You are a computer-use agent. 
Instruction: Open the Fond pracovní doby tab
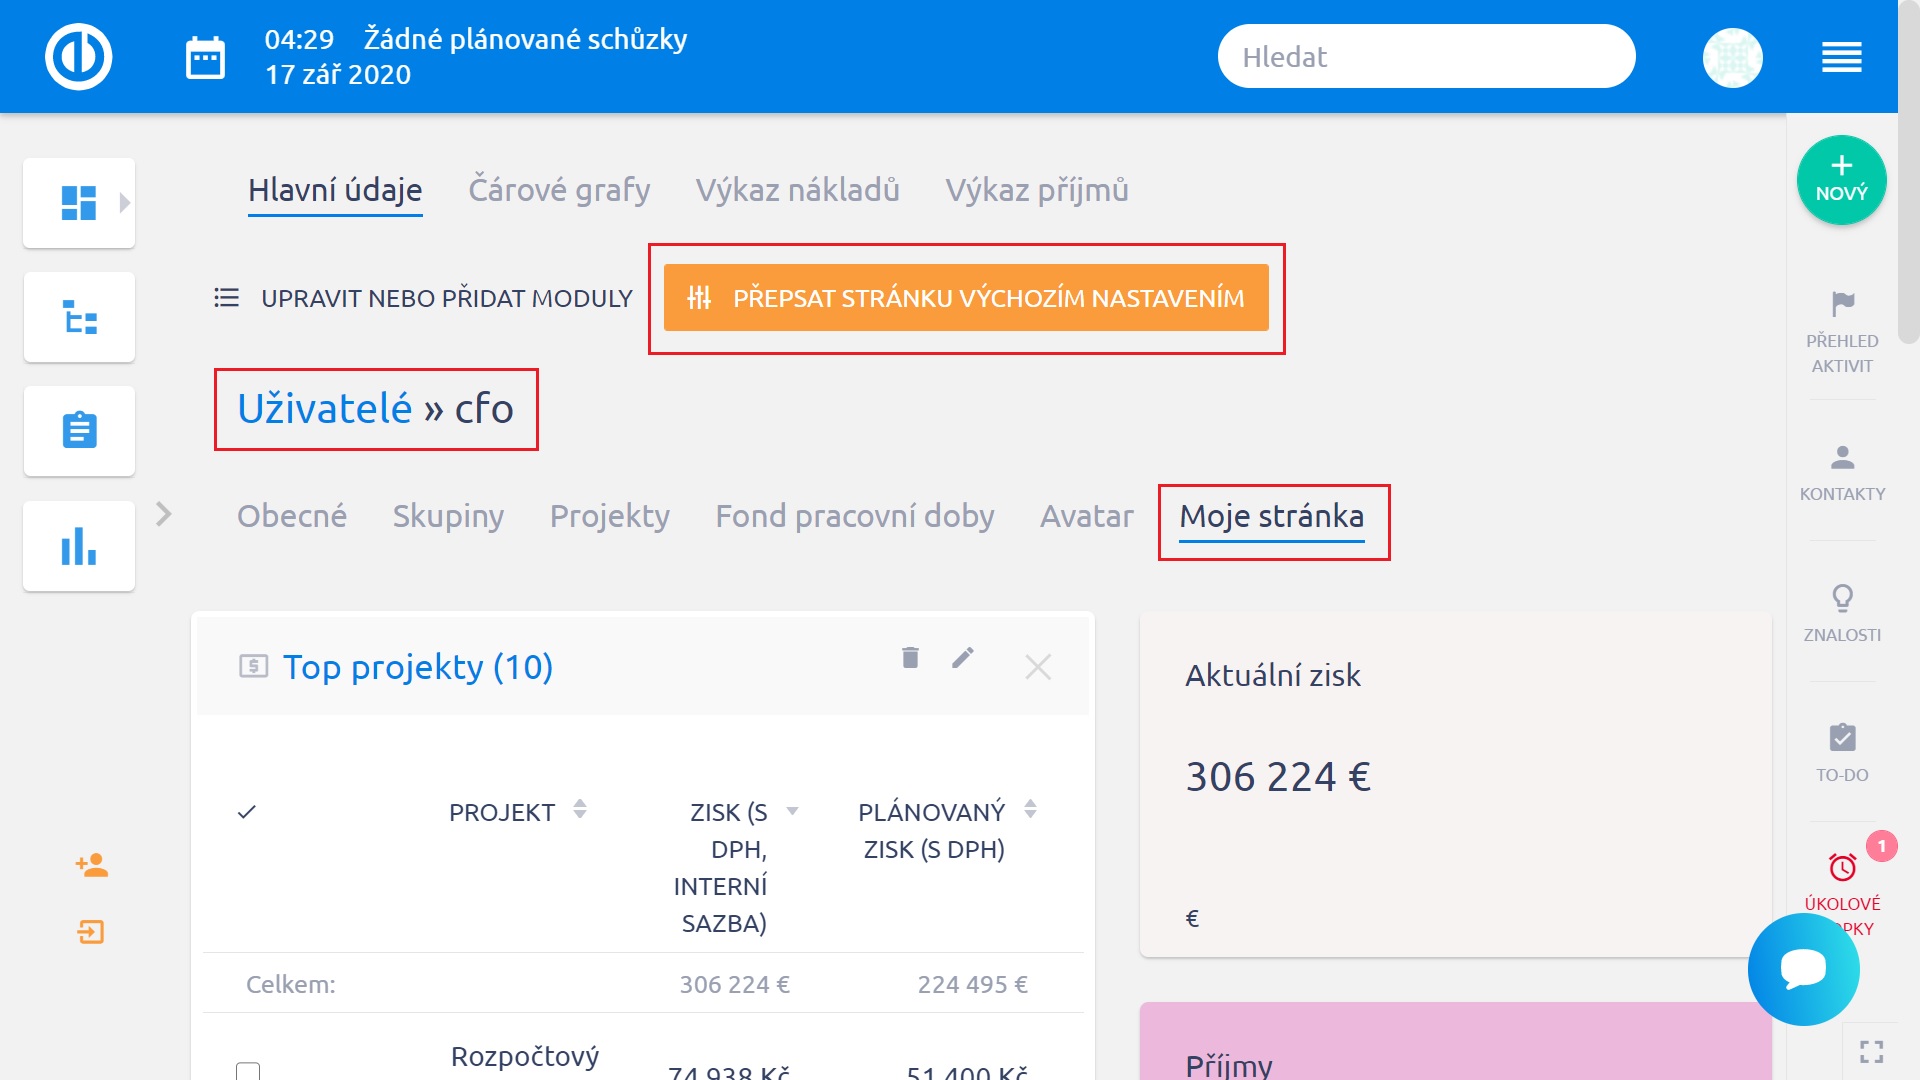point(854,516)
